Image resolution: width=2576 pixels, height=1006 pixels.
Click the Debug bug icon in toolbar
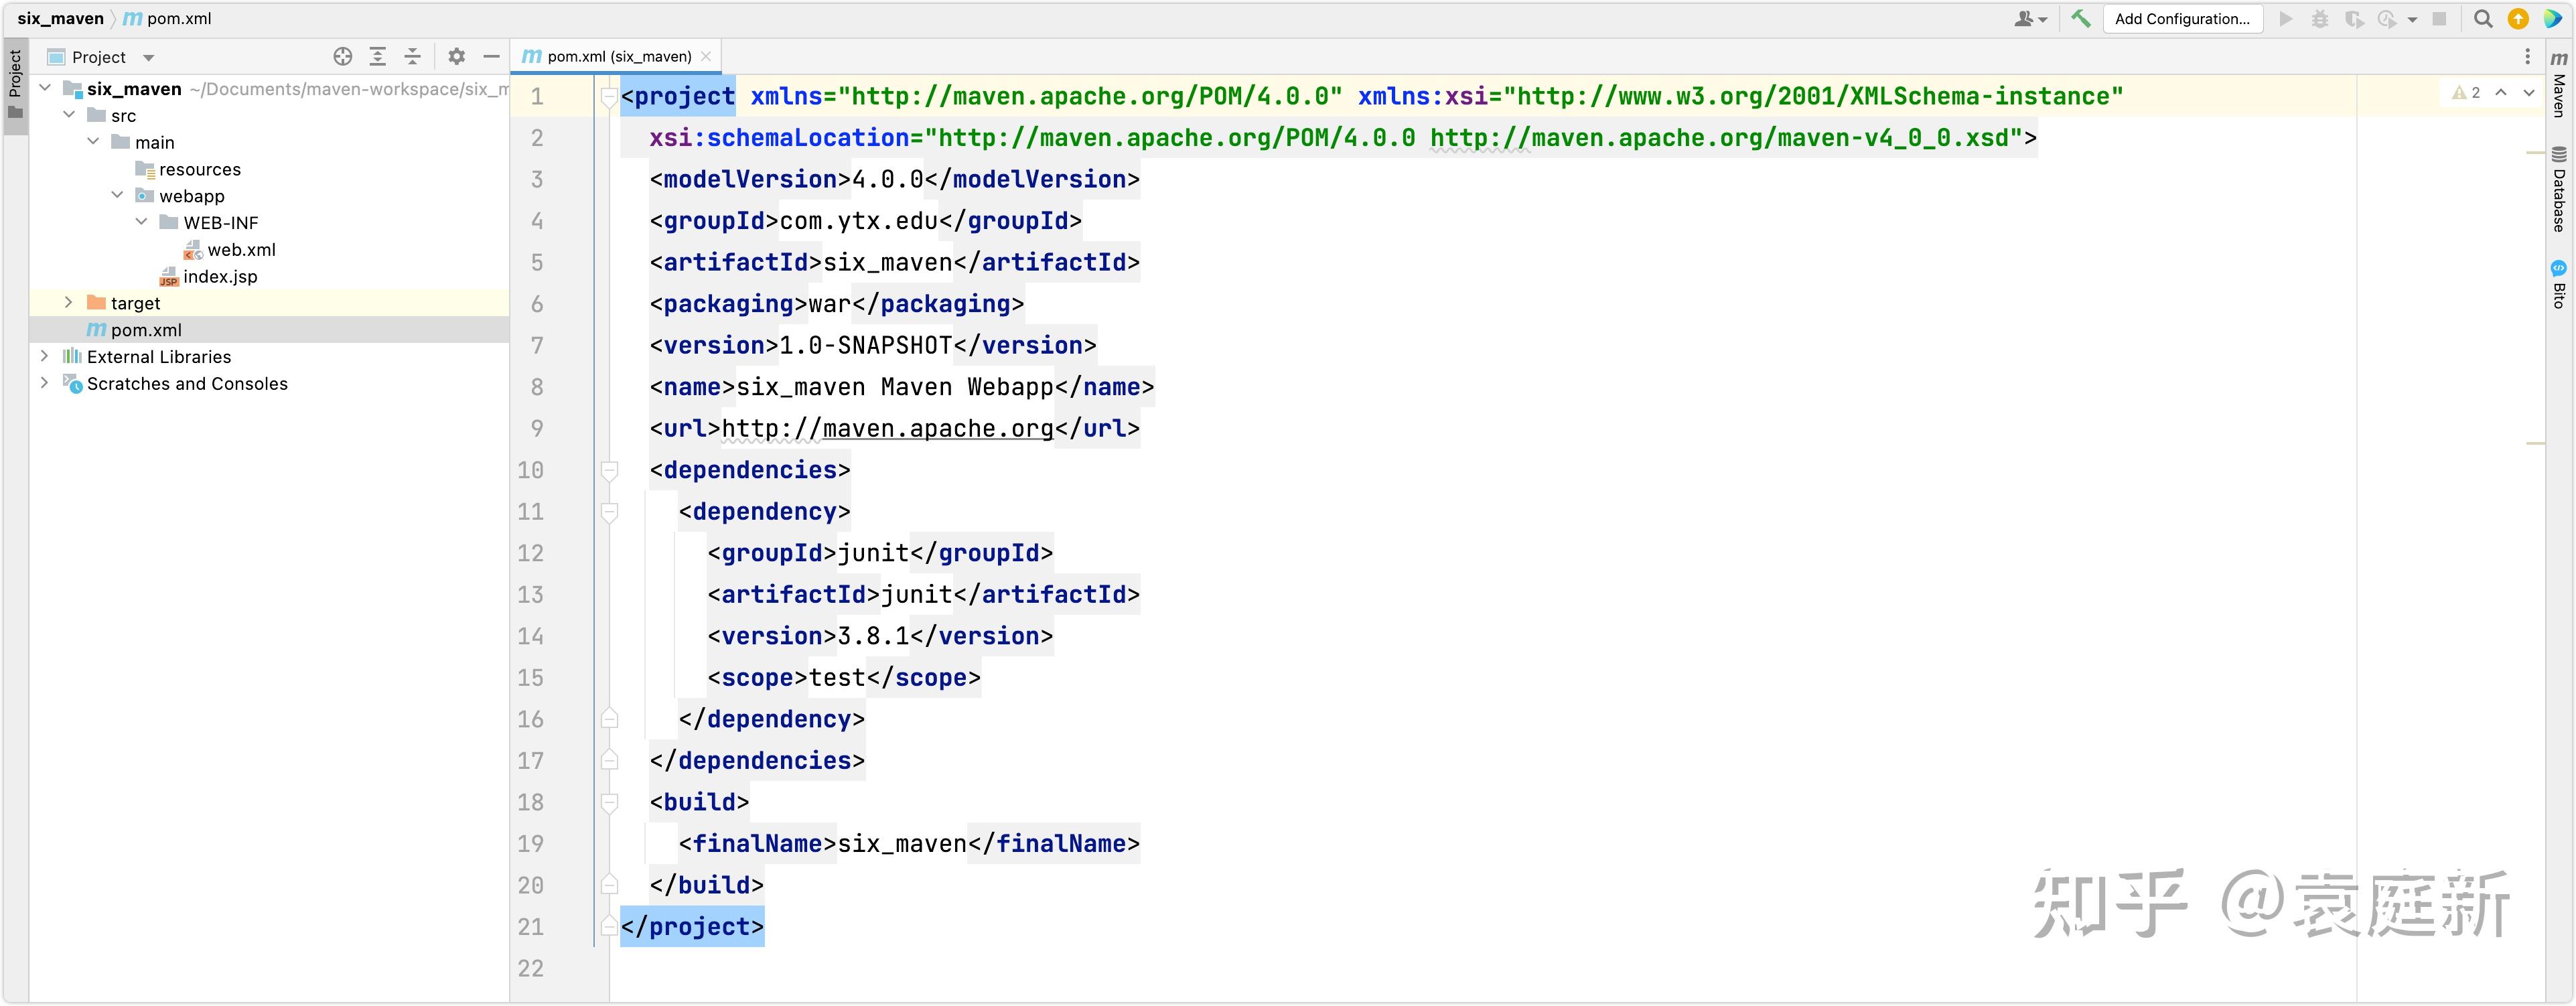(x=2320, y=18)
